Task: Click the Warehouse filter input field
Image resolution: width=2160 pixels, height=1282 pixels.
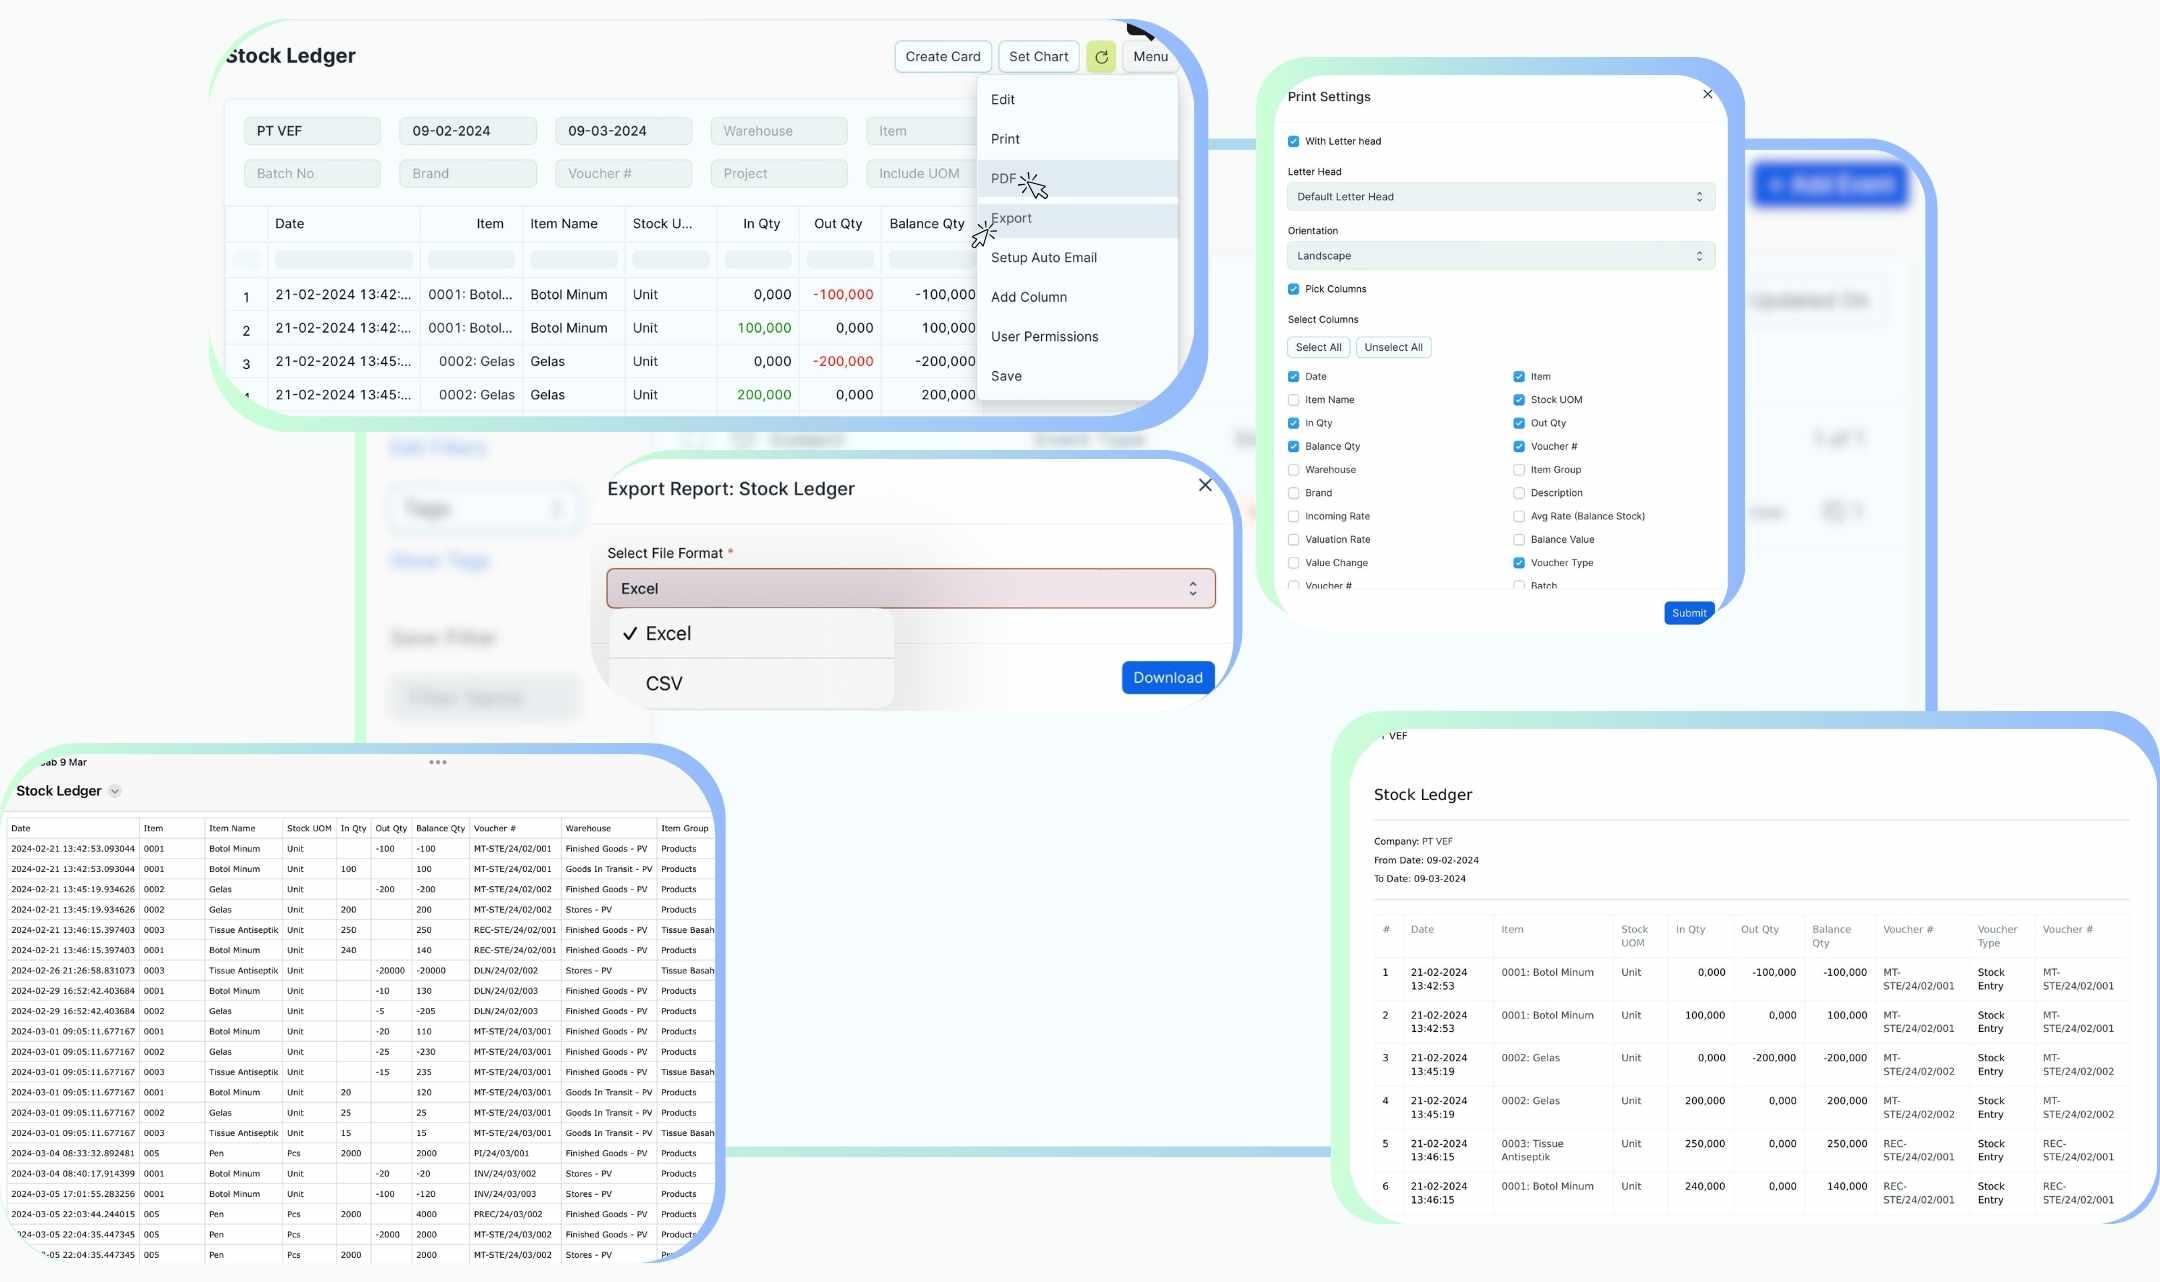Action: tap(778, 131)
